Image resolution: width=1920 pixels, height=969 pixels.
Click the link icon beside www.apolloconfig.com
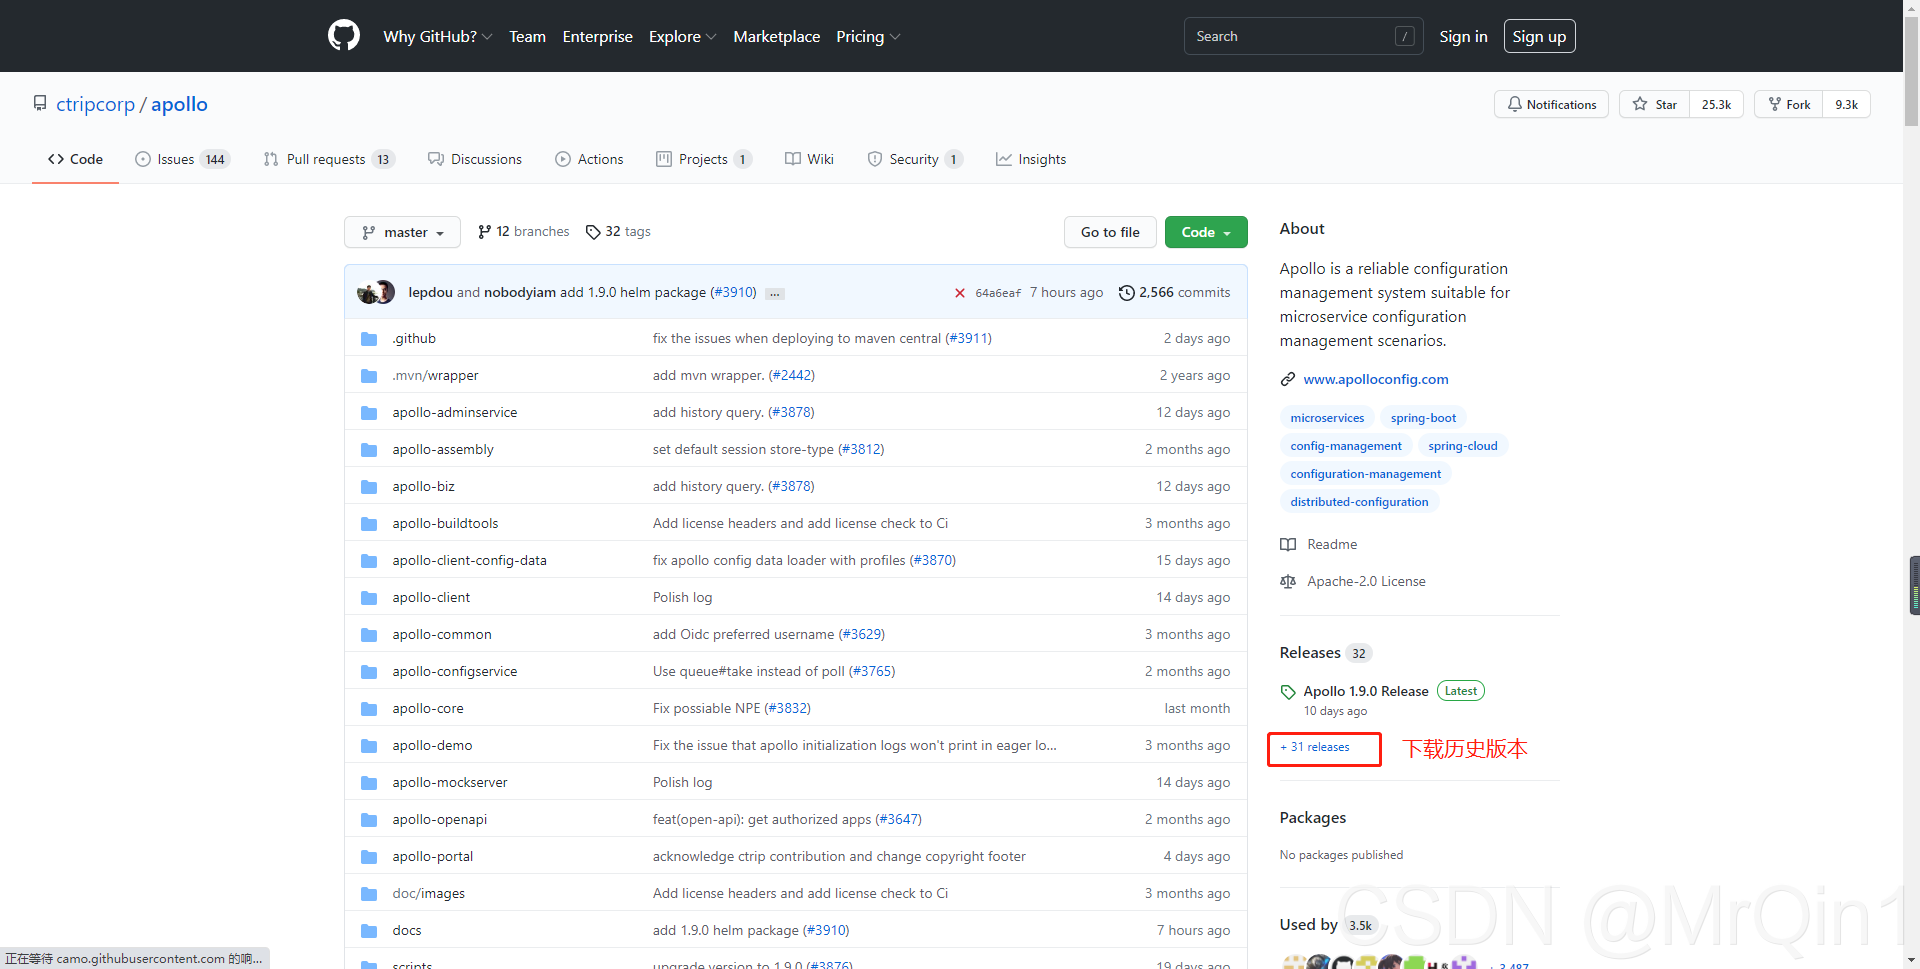click(1288, 380)
